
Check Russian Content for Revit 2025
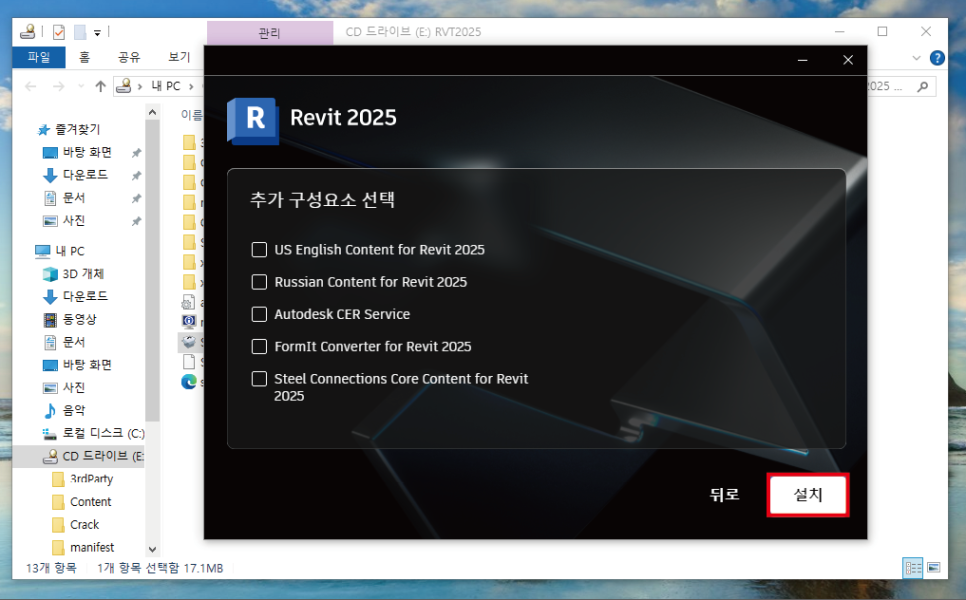click(259, 282)
